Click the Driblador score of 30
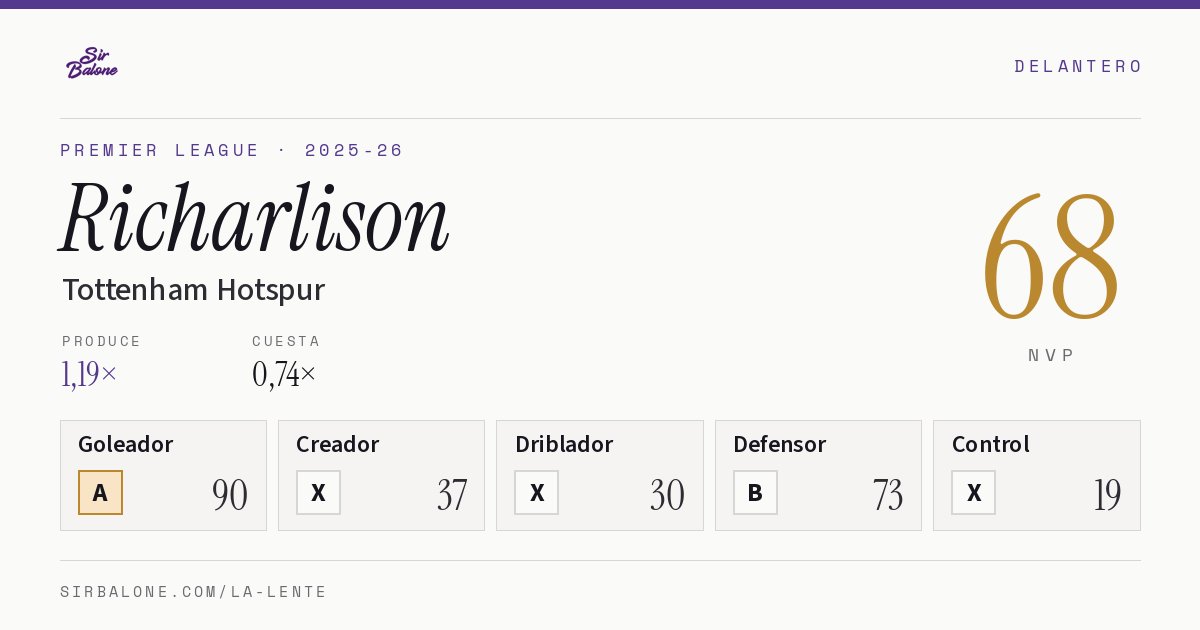The image size is (1200, 630). coord(667,495)
